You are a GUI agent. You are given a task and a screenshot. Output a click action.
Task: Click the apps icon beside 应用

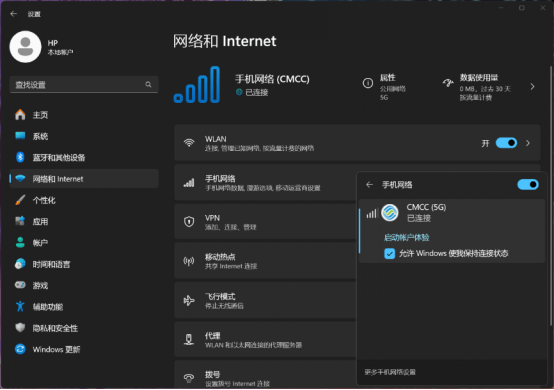pyautogui.click(x=20, y=221)
